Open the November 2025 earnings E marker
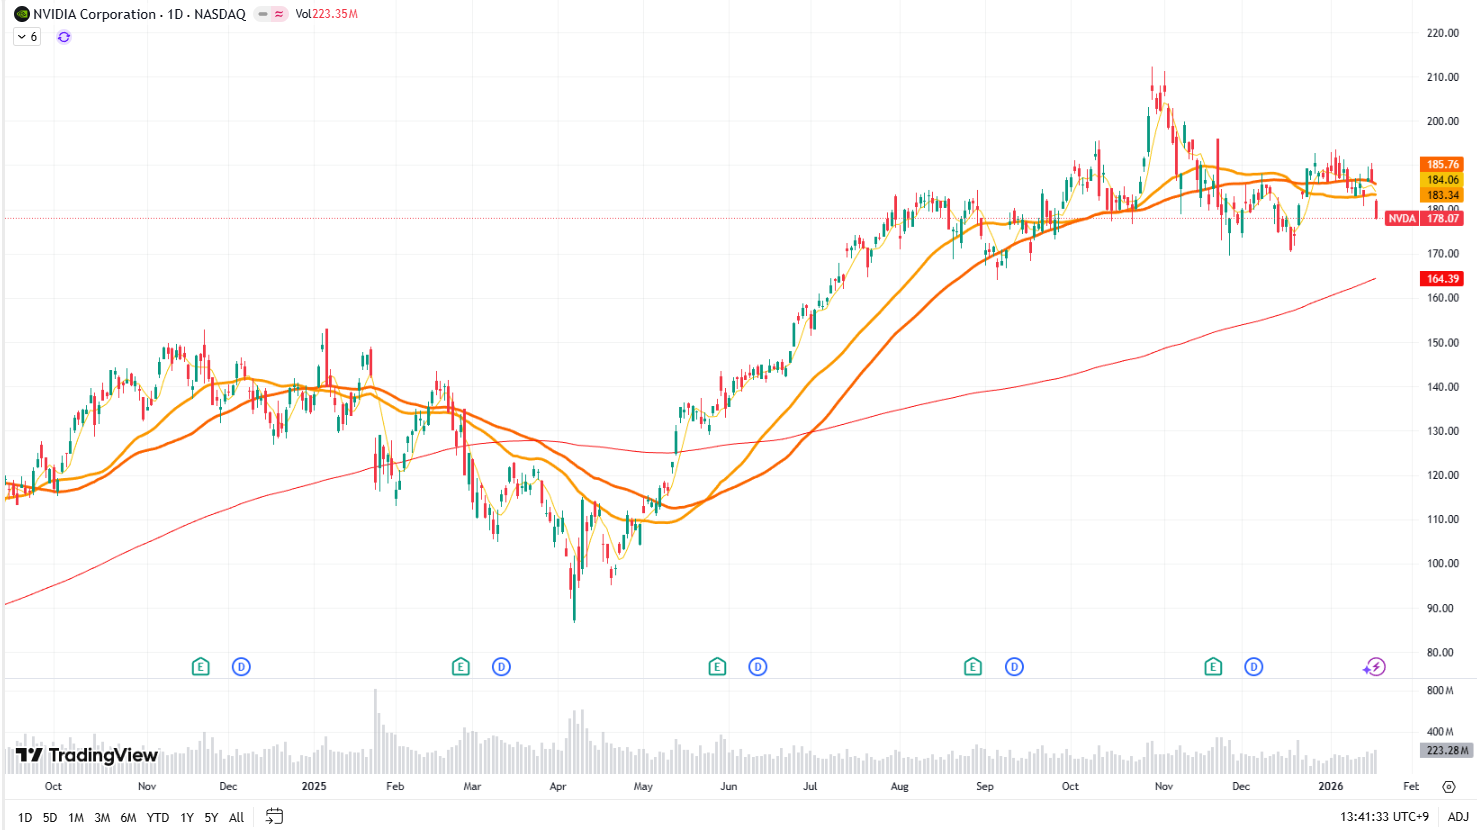1477x830 pixels. pos(1213,666)
